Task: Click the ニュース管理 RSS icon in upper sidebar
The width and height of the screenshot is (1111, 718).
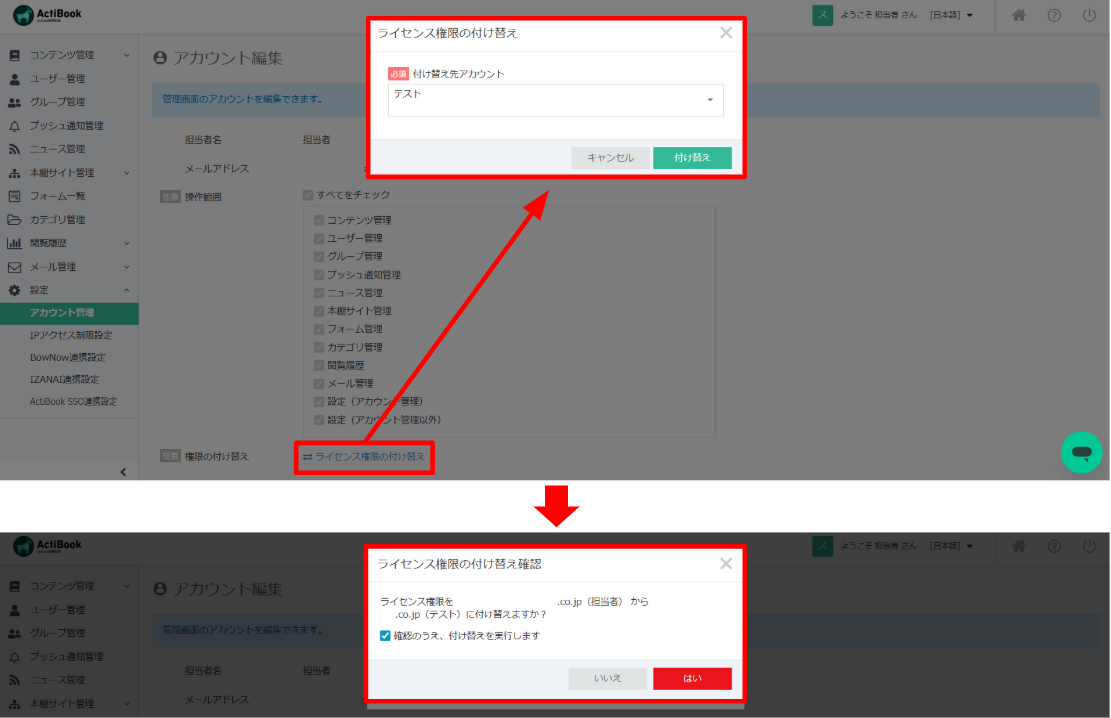Action: coord(14,149)
